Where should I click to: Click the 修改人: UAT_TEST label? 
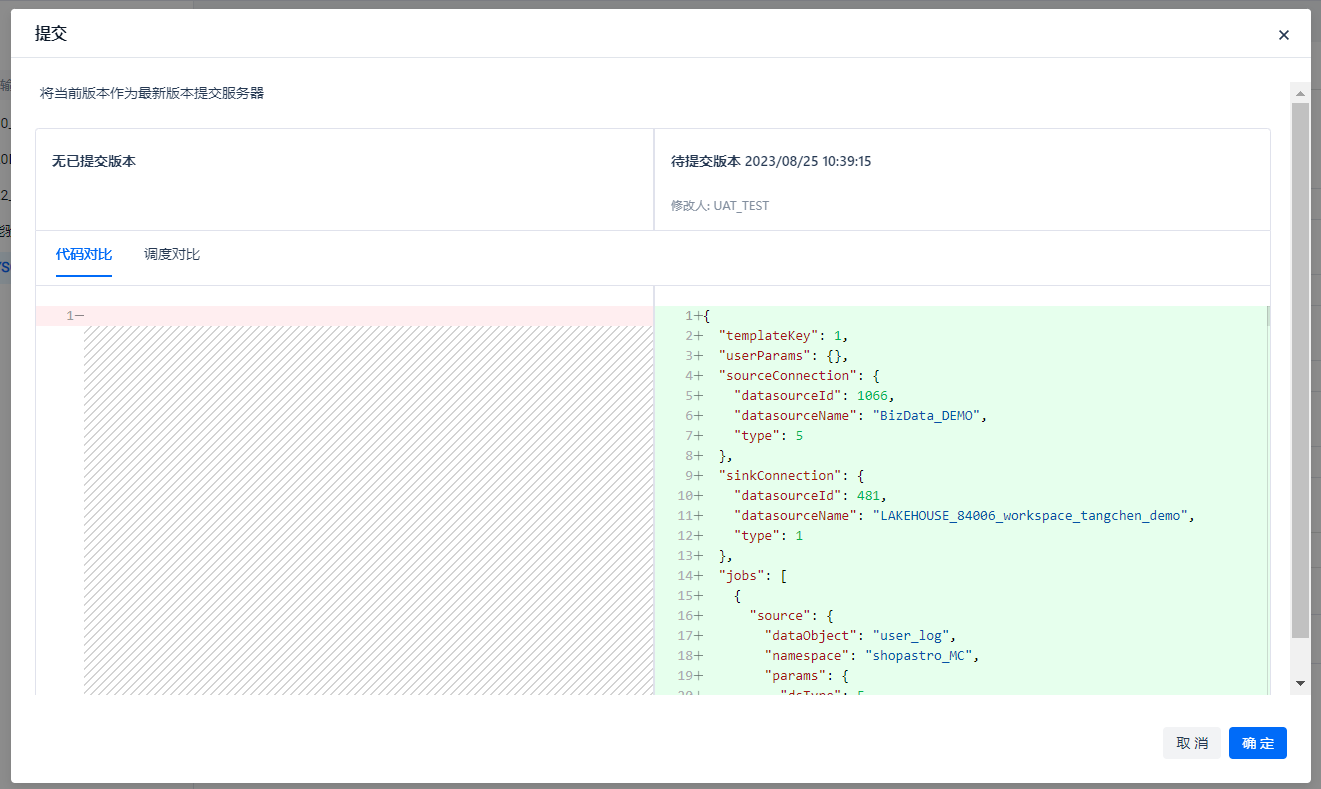point(720,206)
